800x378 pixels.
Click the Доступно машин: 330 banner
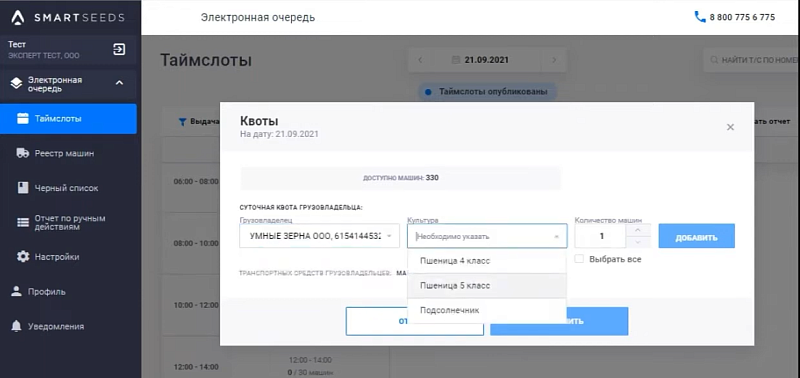coord(401,178)
